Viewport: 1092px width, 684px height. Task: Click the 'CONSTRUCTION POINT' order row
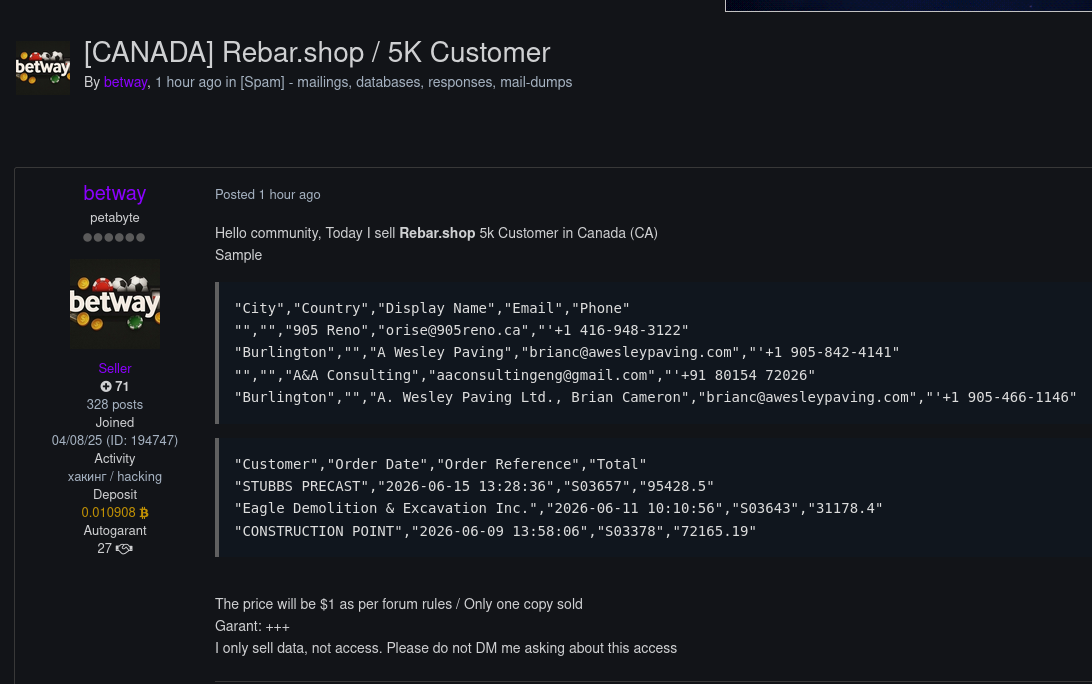(x=495, y=531)
